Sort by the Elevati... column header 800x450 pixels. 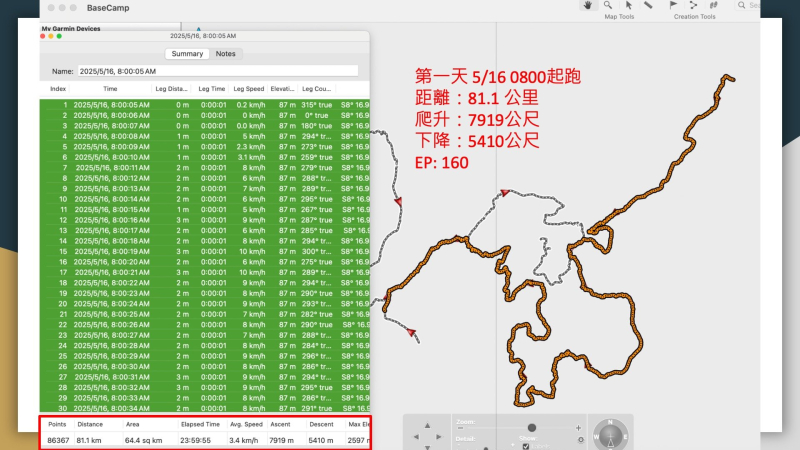282,89
